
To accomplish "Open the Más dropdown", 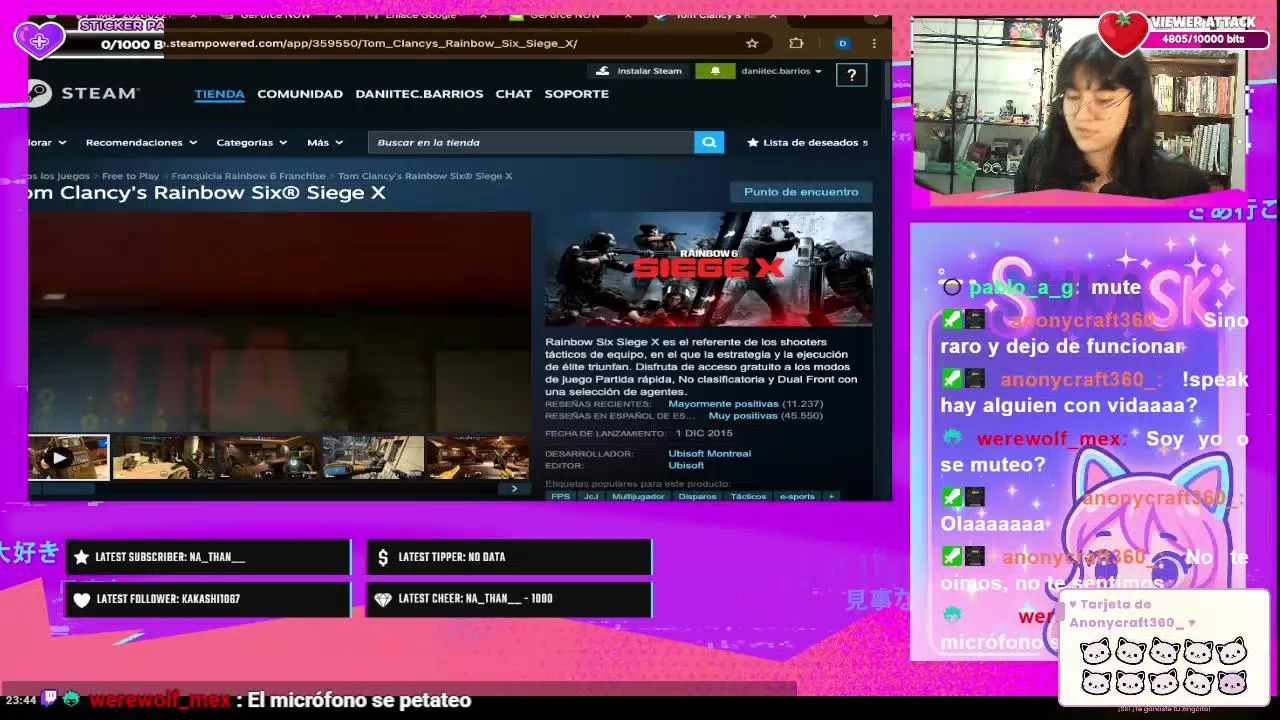I will point(325,142).
